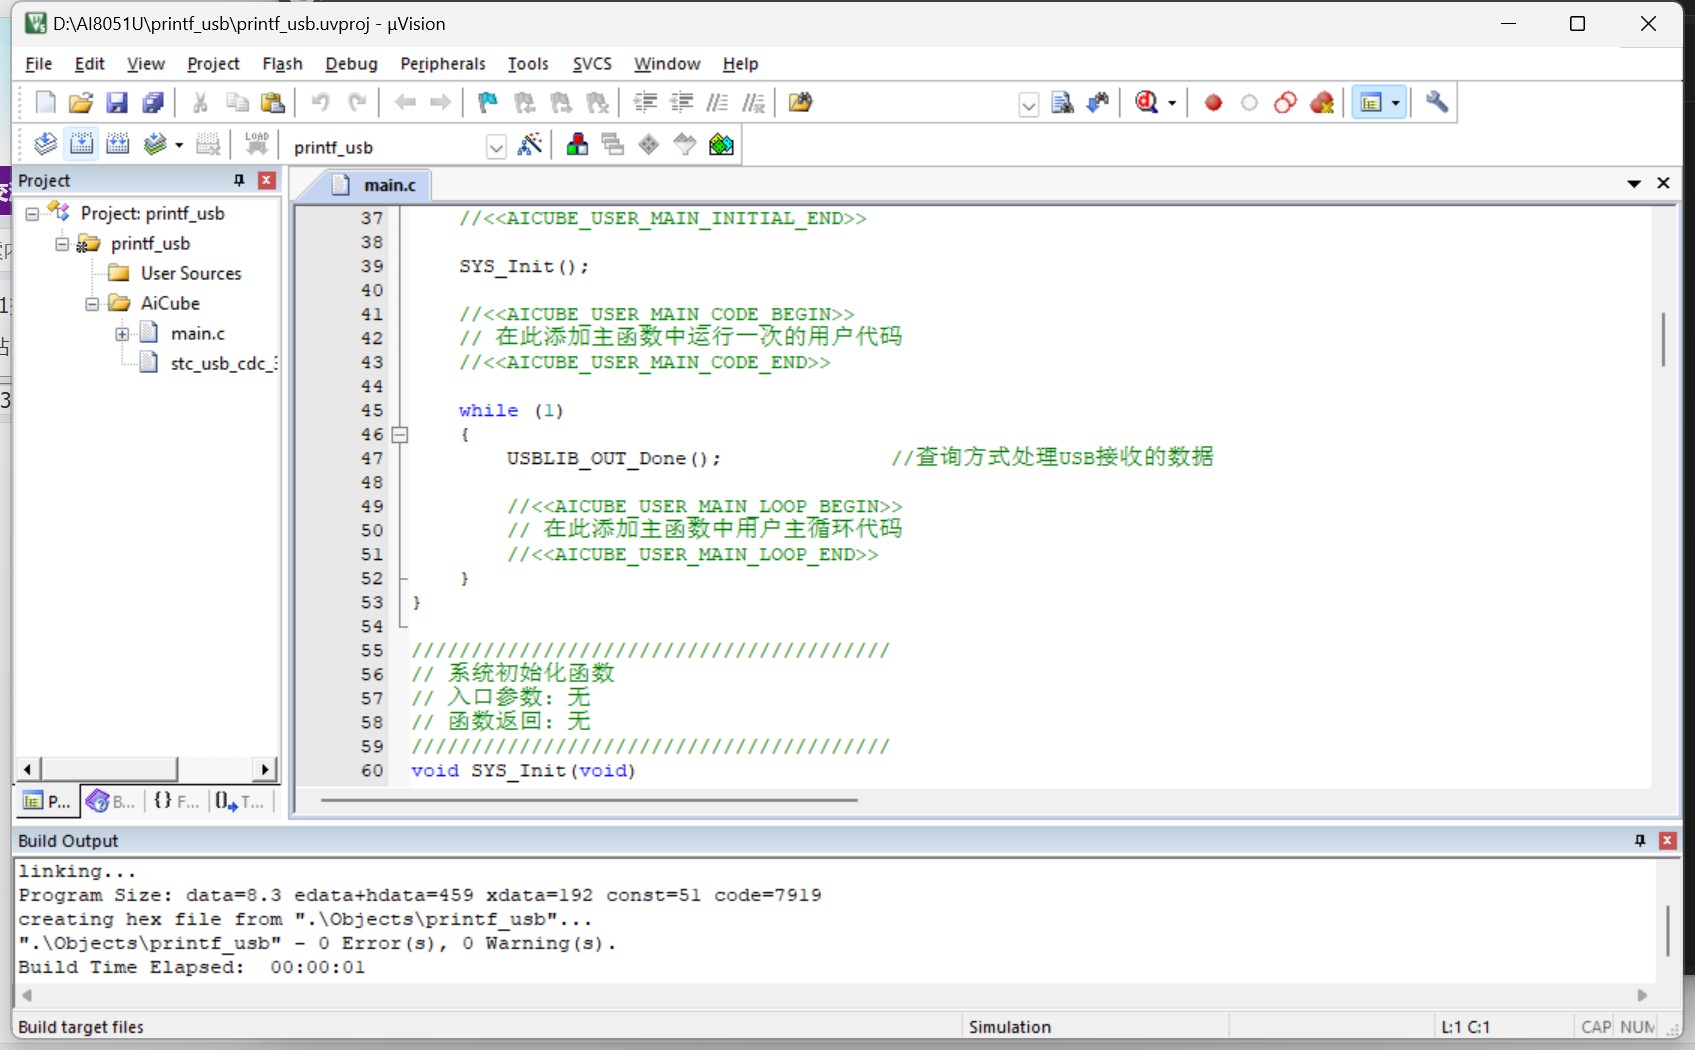1695x1050 pixels.
Task: Click the Rebuild all target files icon
Action: tap(118, 145)
